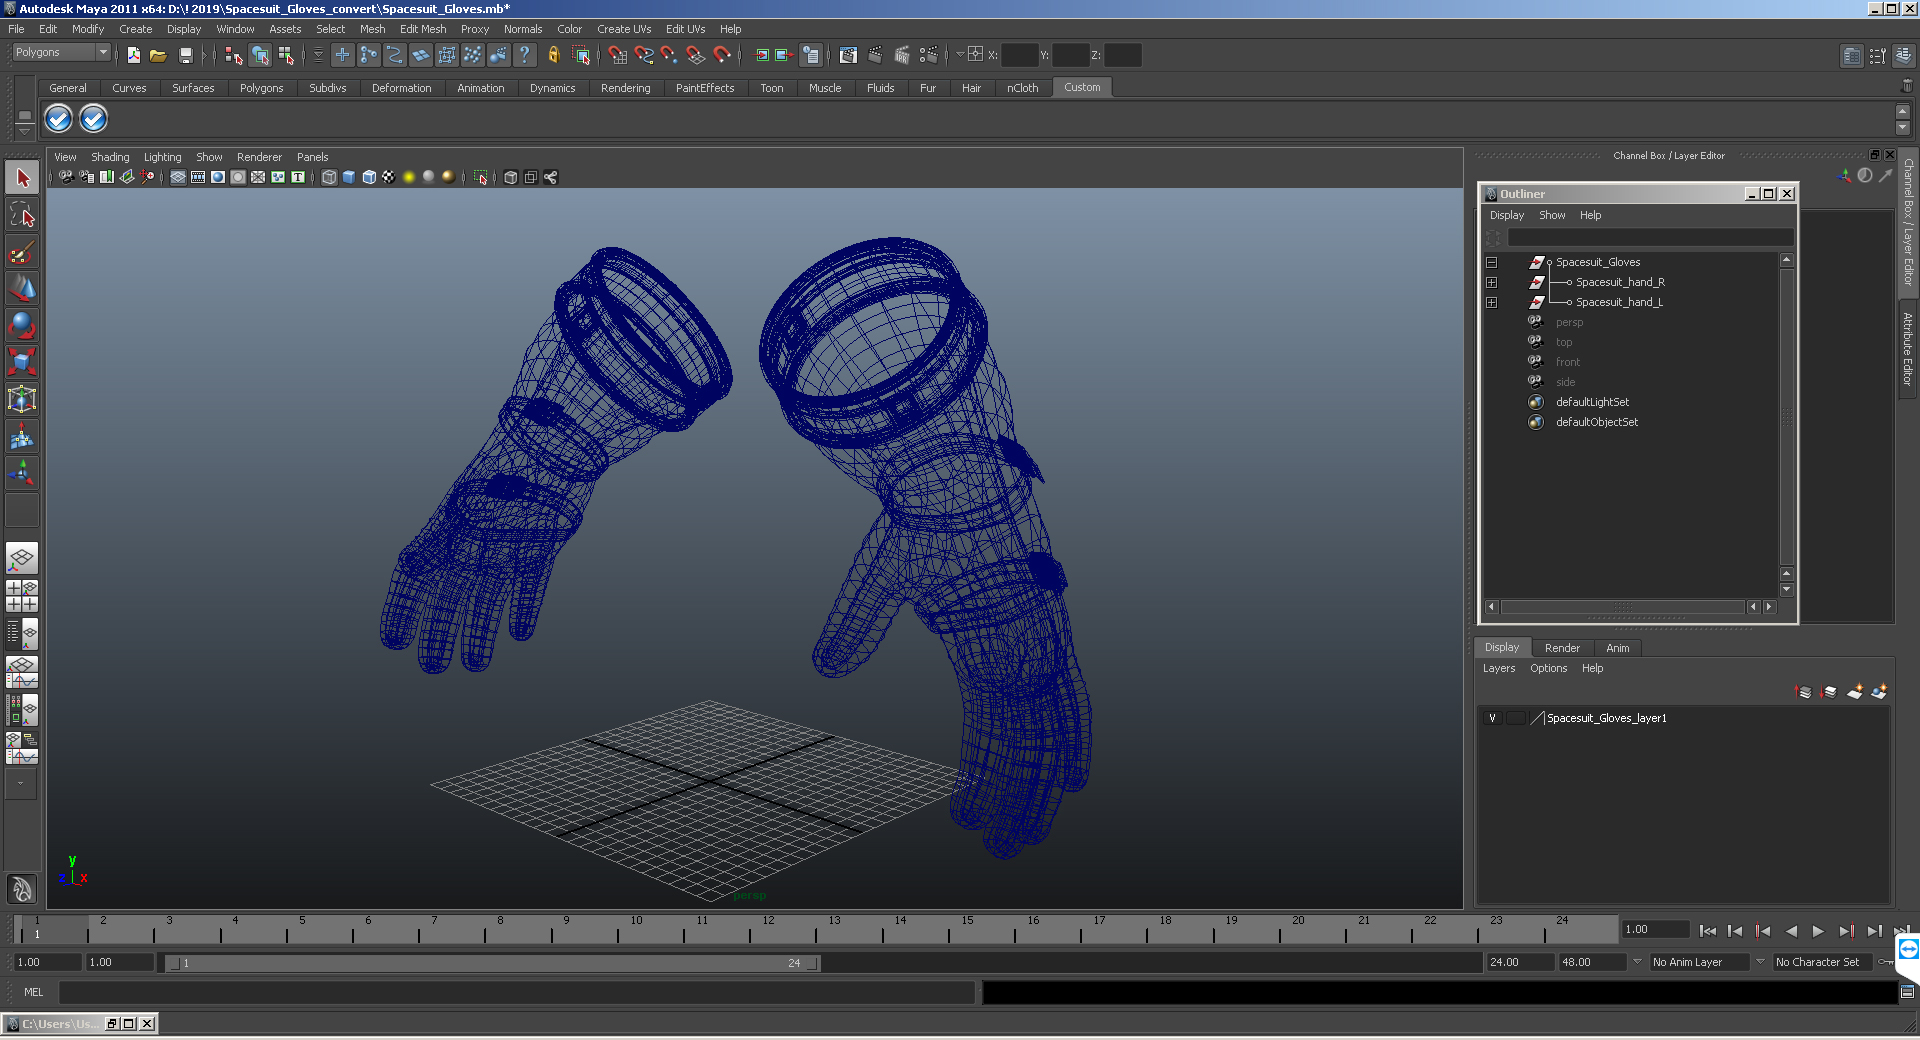
Task: Open the Edit Mesh menu
Action: pyautogui.click(x=423, y=29)
